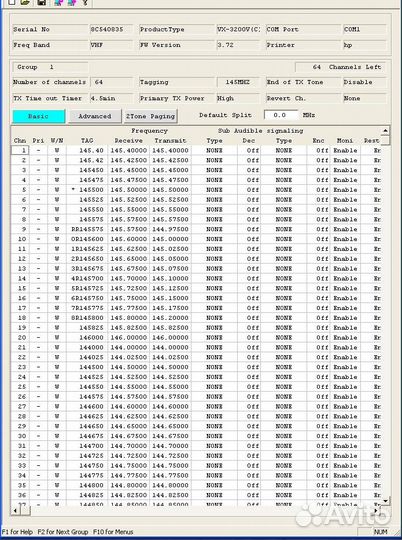Viewport: 402px width, 540px height.
Task: Select the Primary TX Power High field
Action: tap(238, 98)
